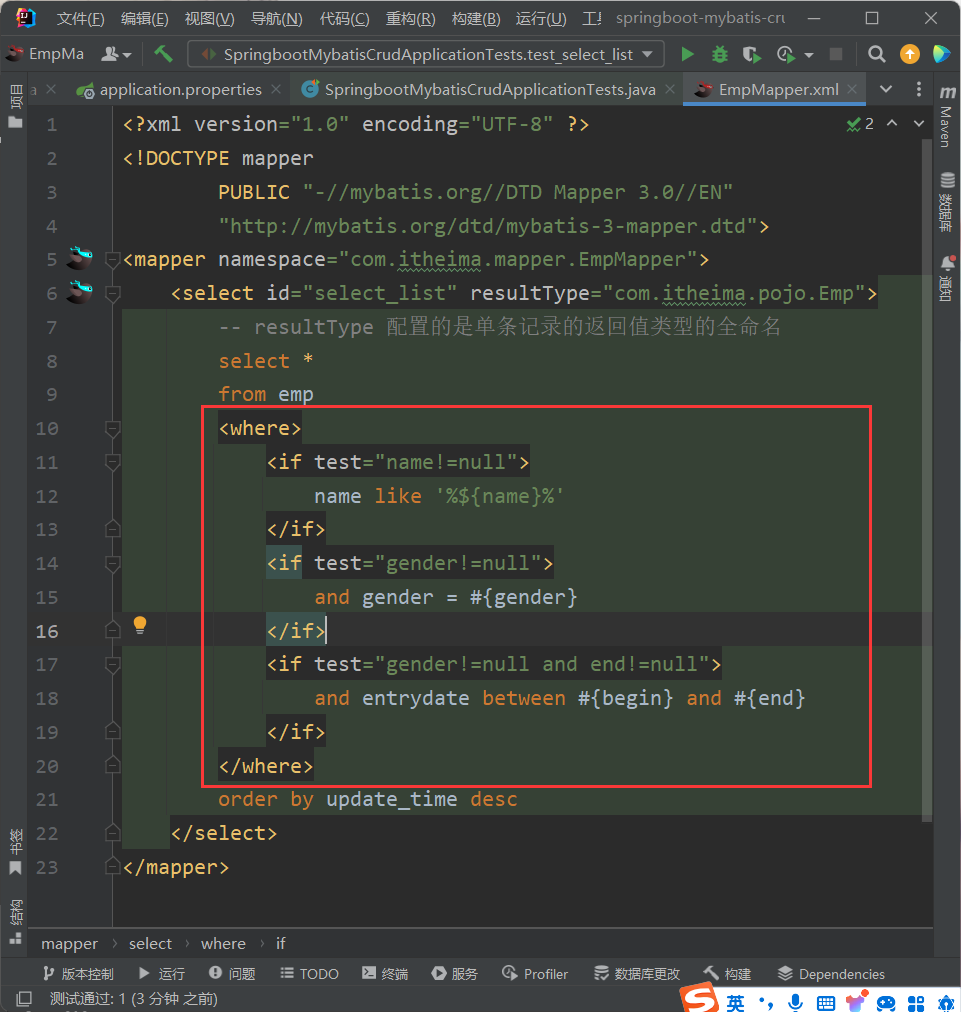Screen dimensions: 961x1012
Task: Open the user account dropdown in toolbar
Action: tap(116, 55)
